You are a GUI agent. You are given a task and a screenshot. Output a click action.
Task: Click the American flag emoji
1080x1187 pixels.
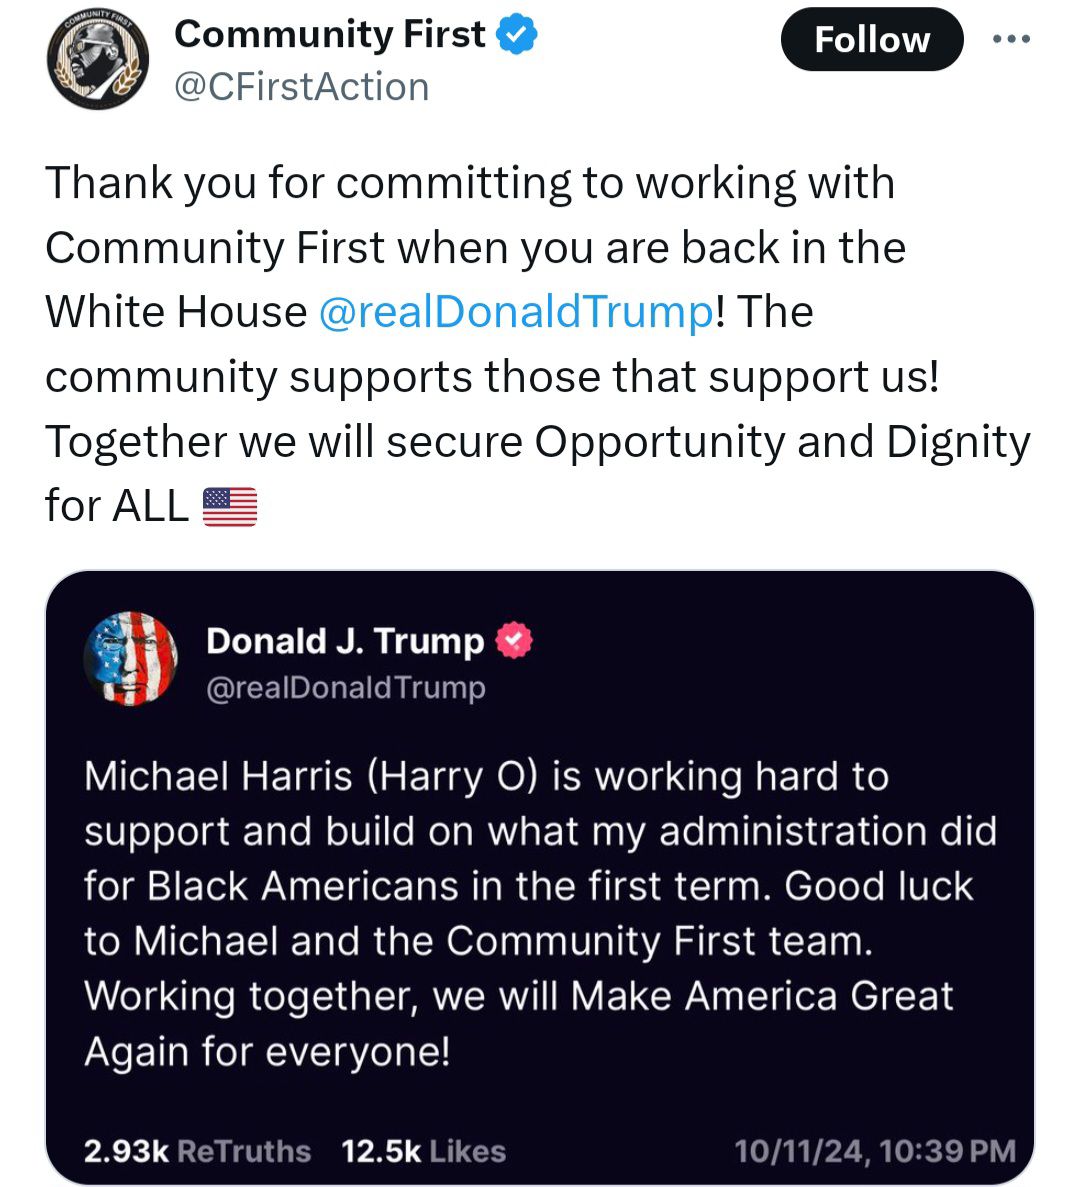click(230, 506)
